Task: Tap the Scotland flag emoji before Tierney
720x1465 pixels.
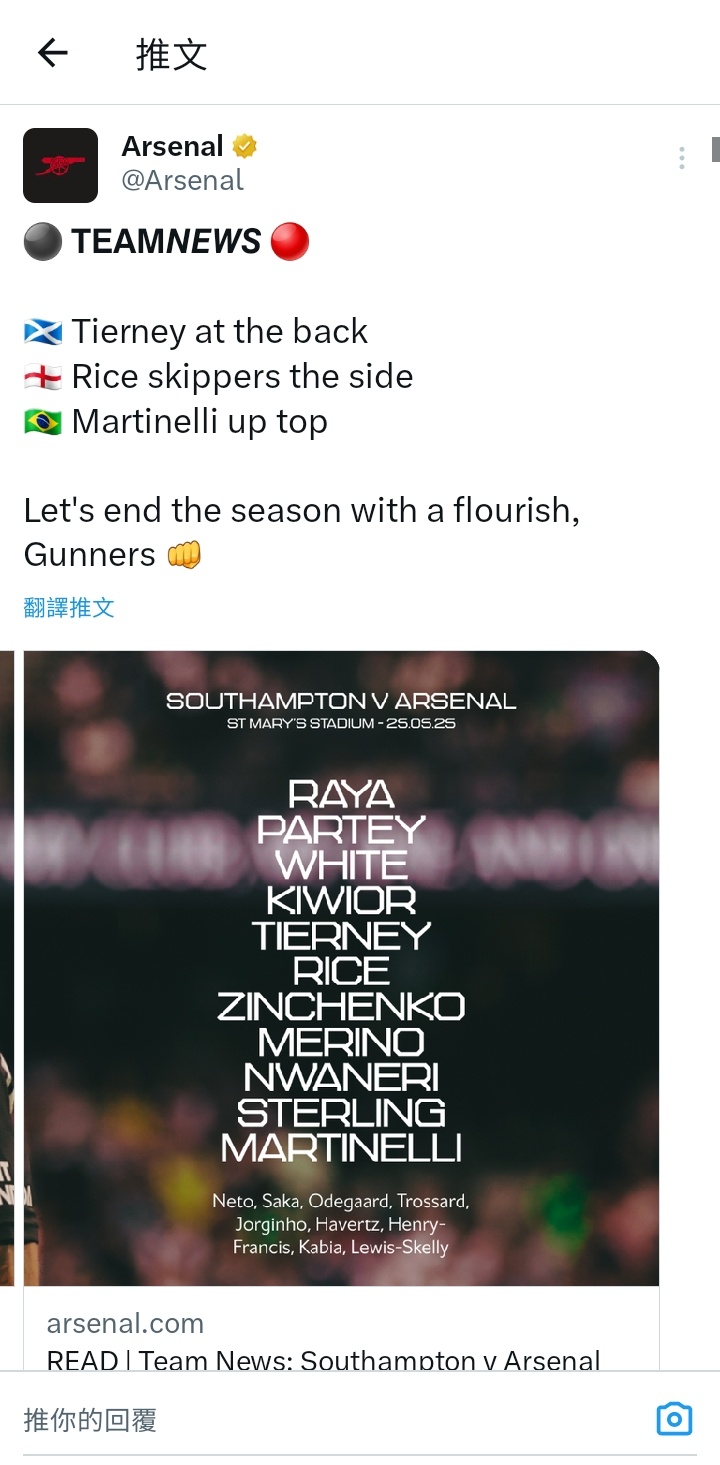Action: pos(43,331)
